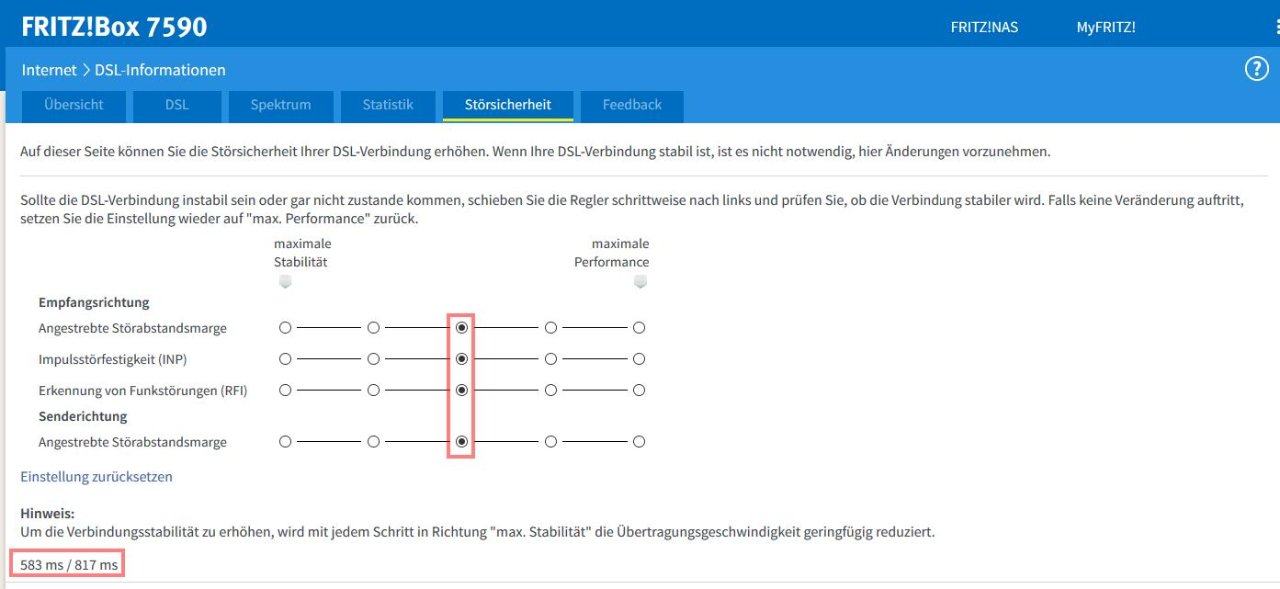
Task: Set Funkstörungen (RFI) to fourth step
Action: (550, 390)
